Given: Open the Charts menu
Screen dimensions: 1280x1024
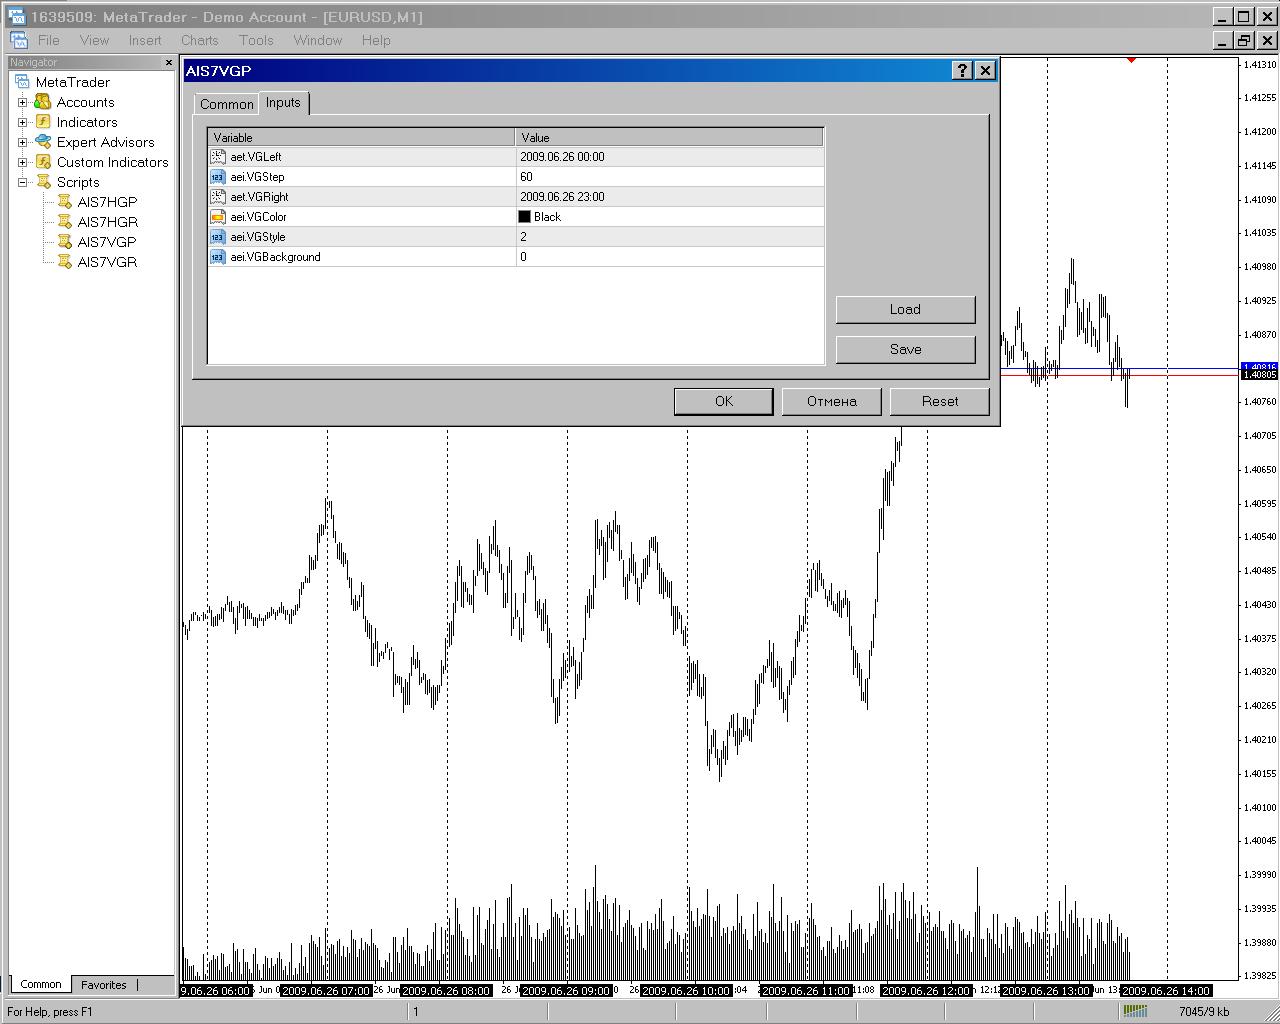Looking at the screenshot, I should click(x=199, y=40).
